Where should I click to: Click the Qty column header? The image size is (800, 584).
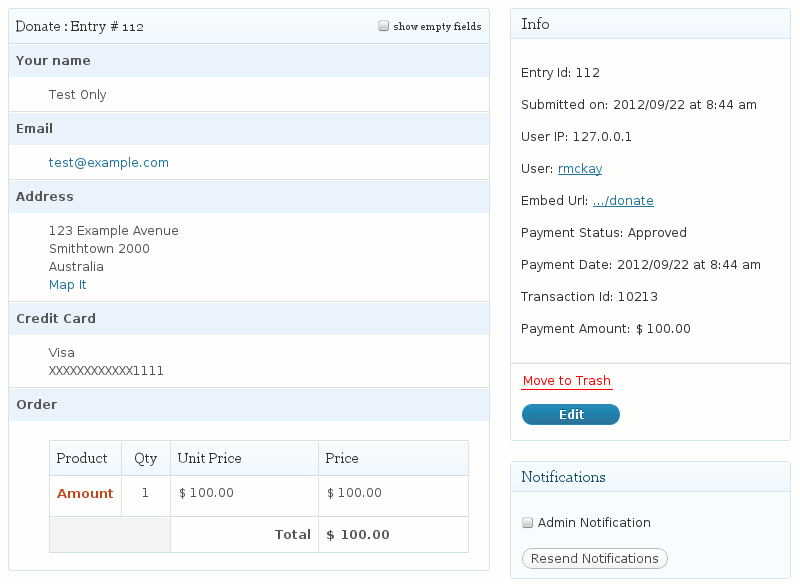click(146, 458)
